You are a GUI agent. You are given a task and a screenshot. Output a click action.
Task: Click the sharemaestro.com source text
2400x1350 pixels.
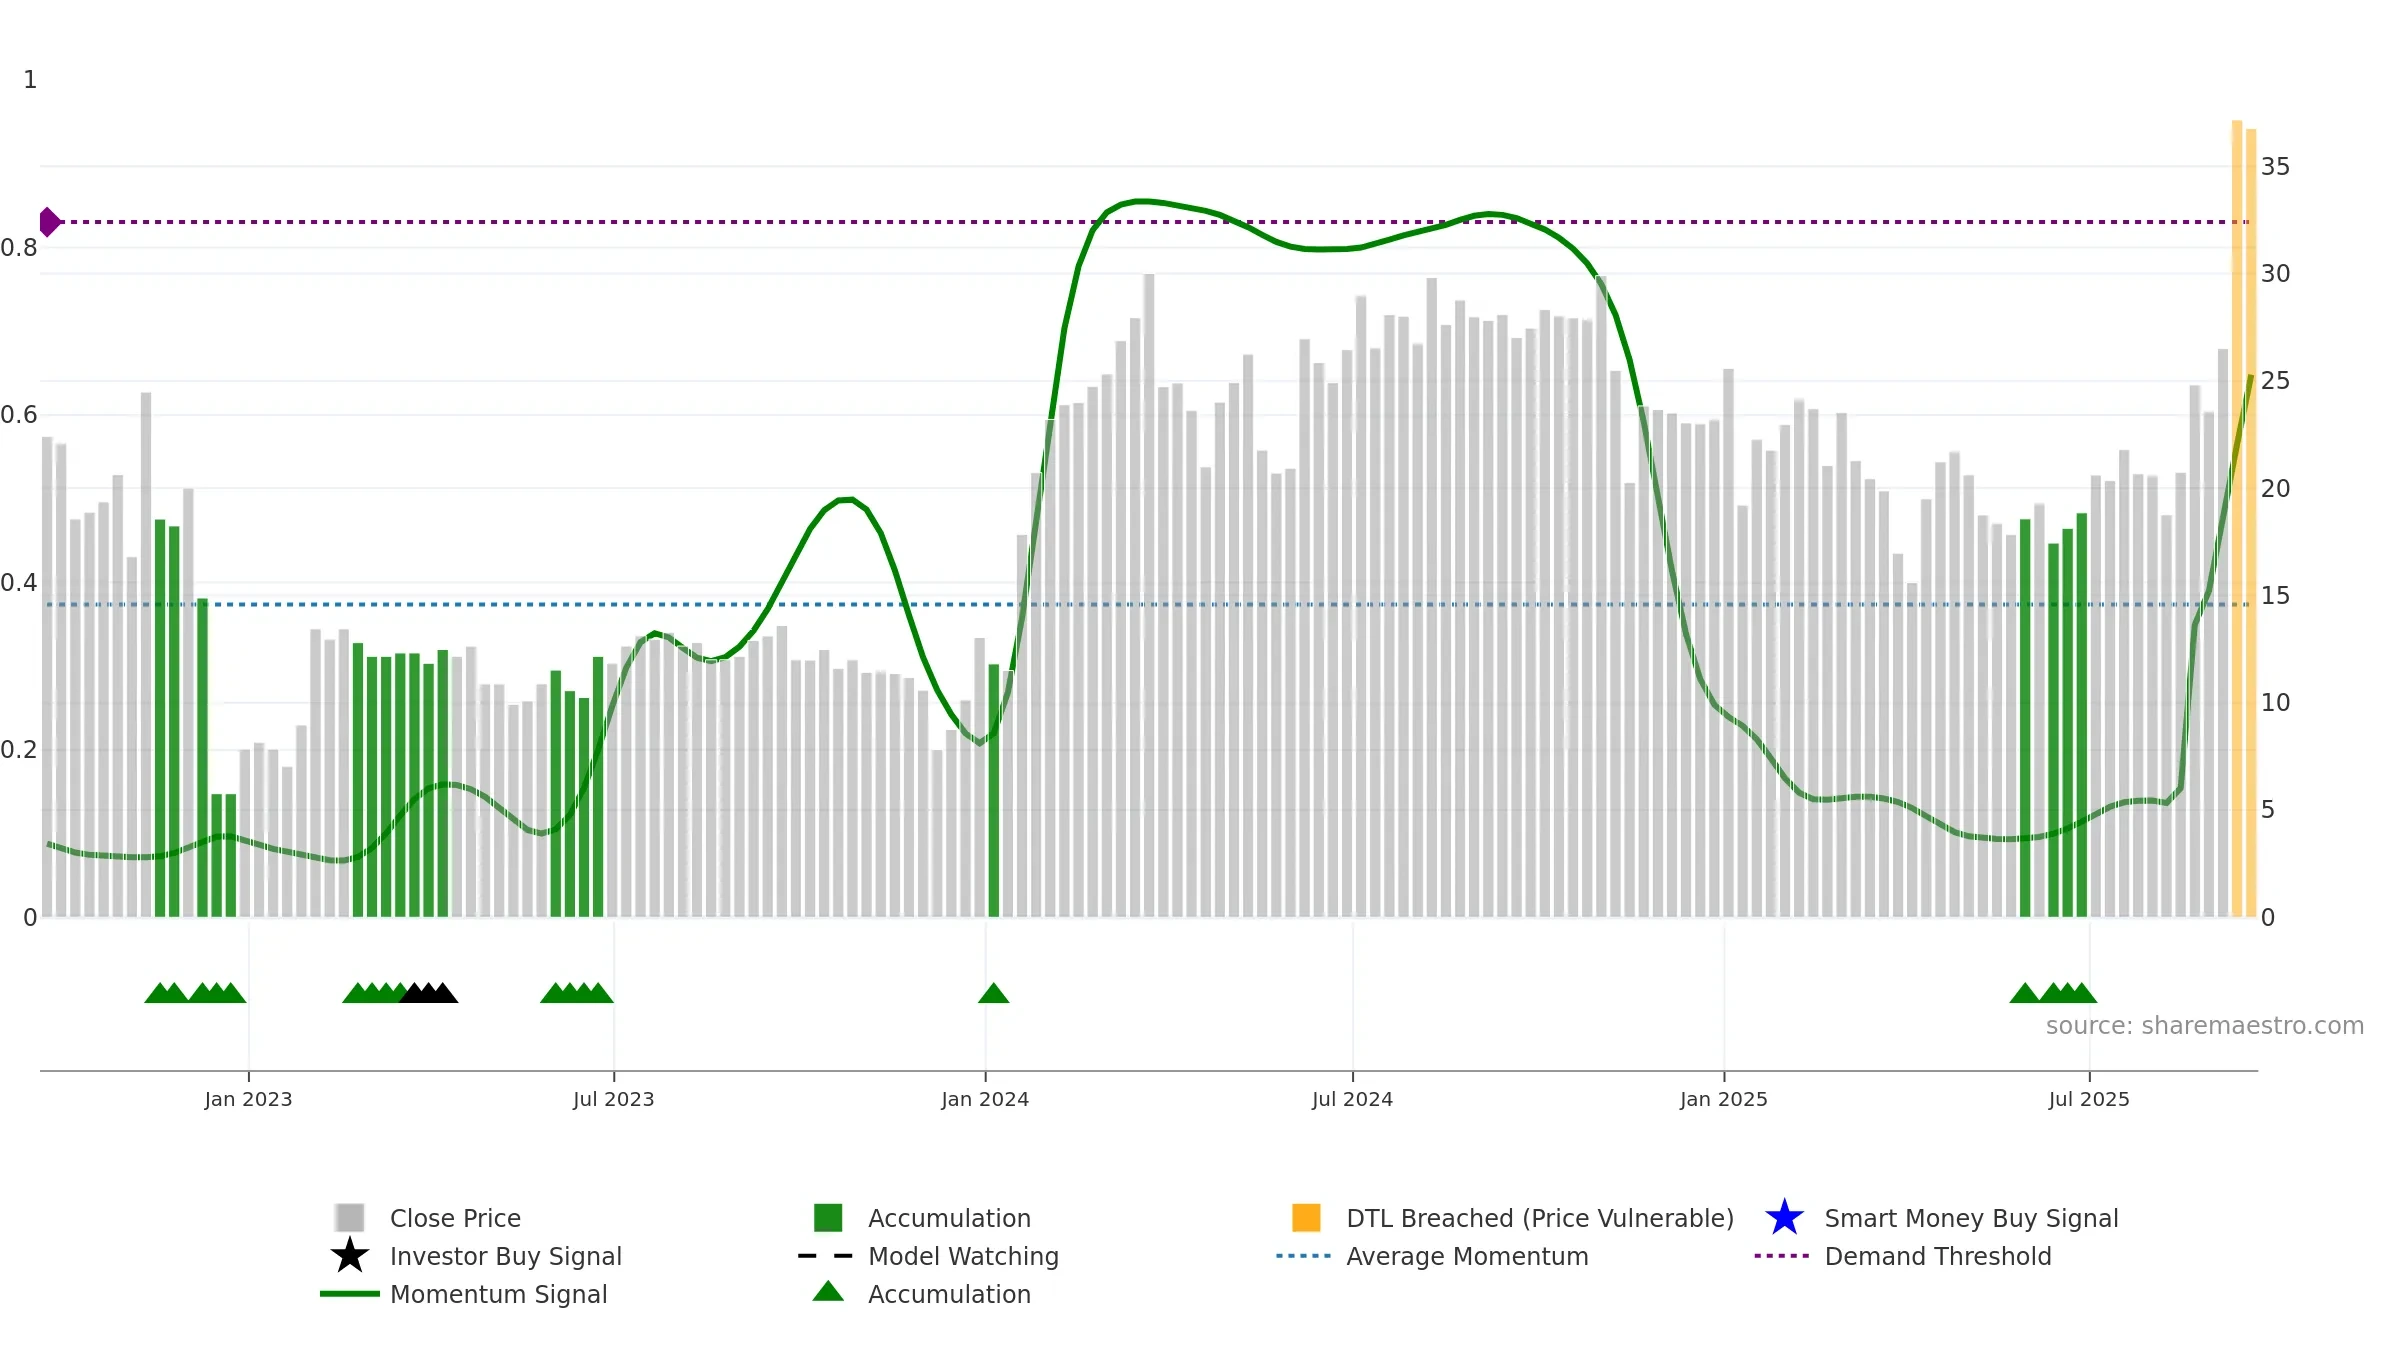coord(2205,1025)
